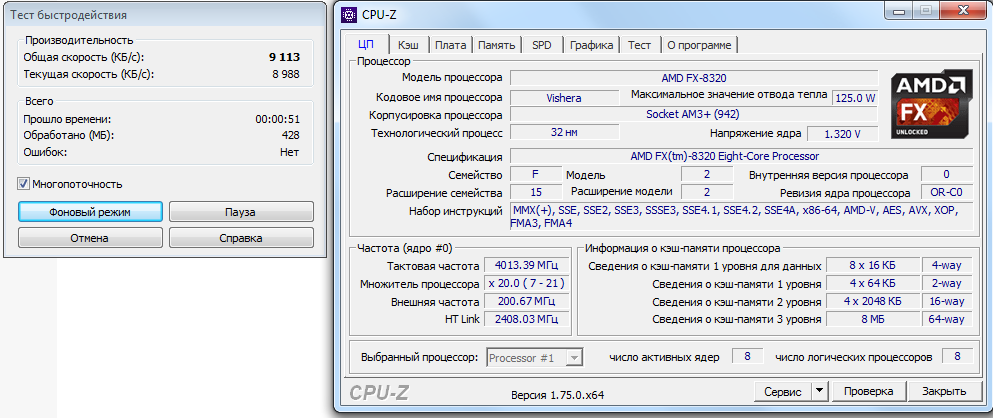The width and height of the screenshot is (993, 418).
Task: Click the 200.67 МГц external frequency value
Action: (527, 301)
